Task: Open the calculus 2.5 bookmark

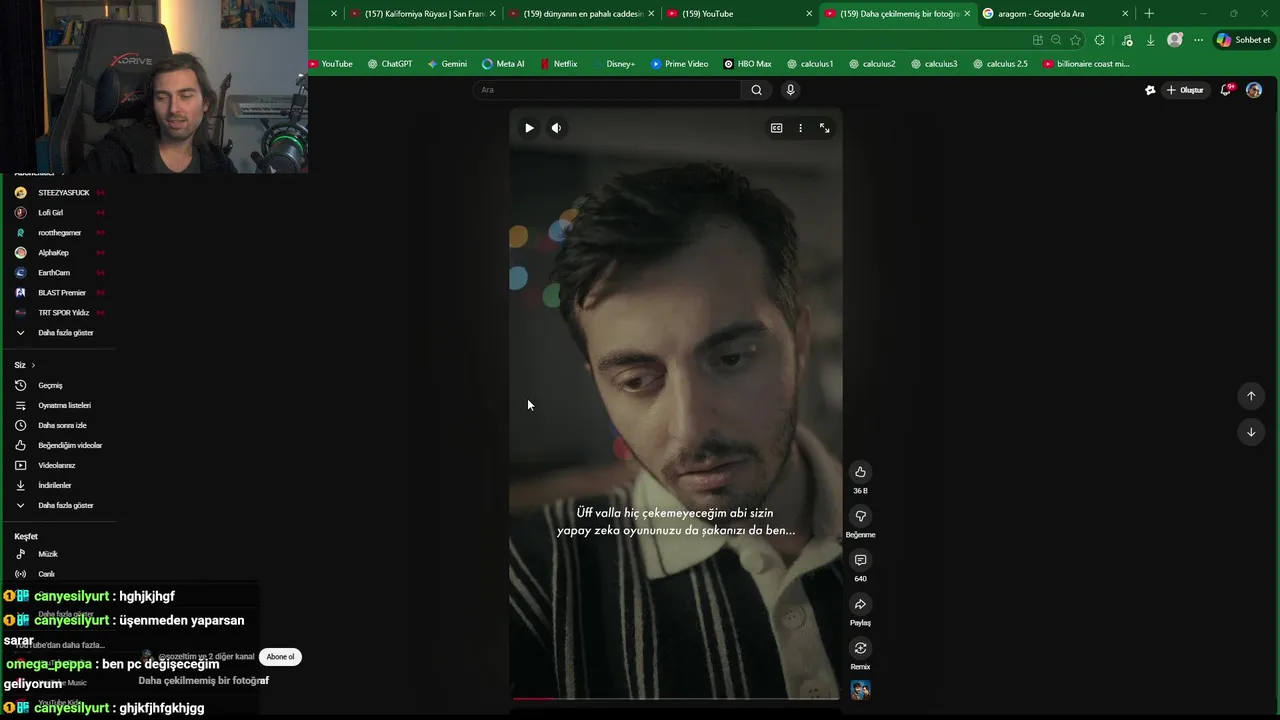Action: tap(999, 64)
